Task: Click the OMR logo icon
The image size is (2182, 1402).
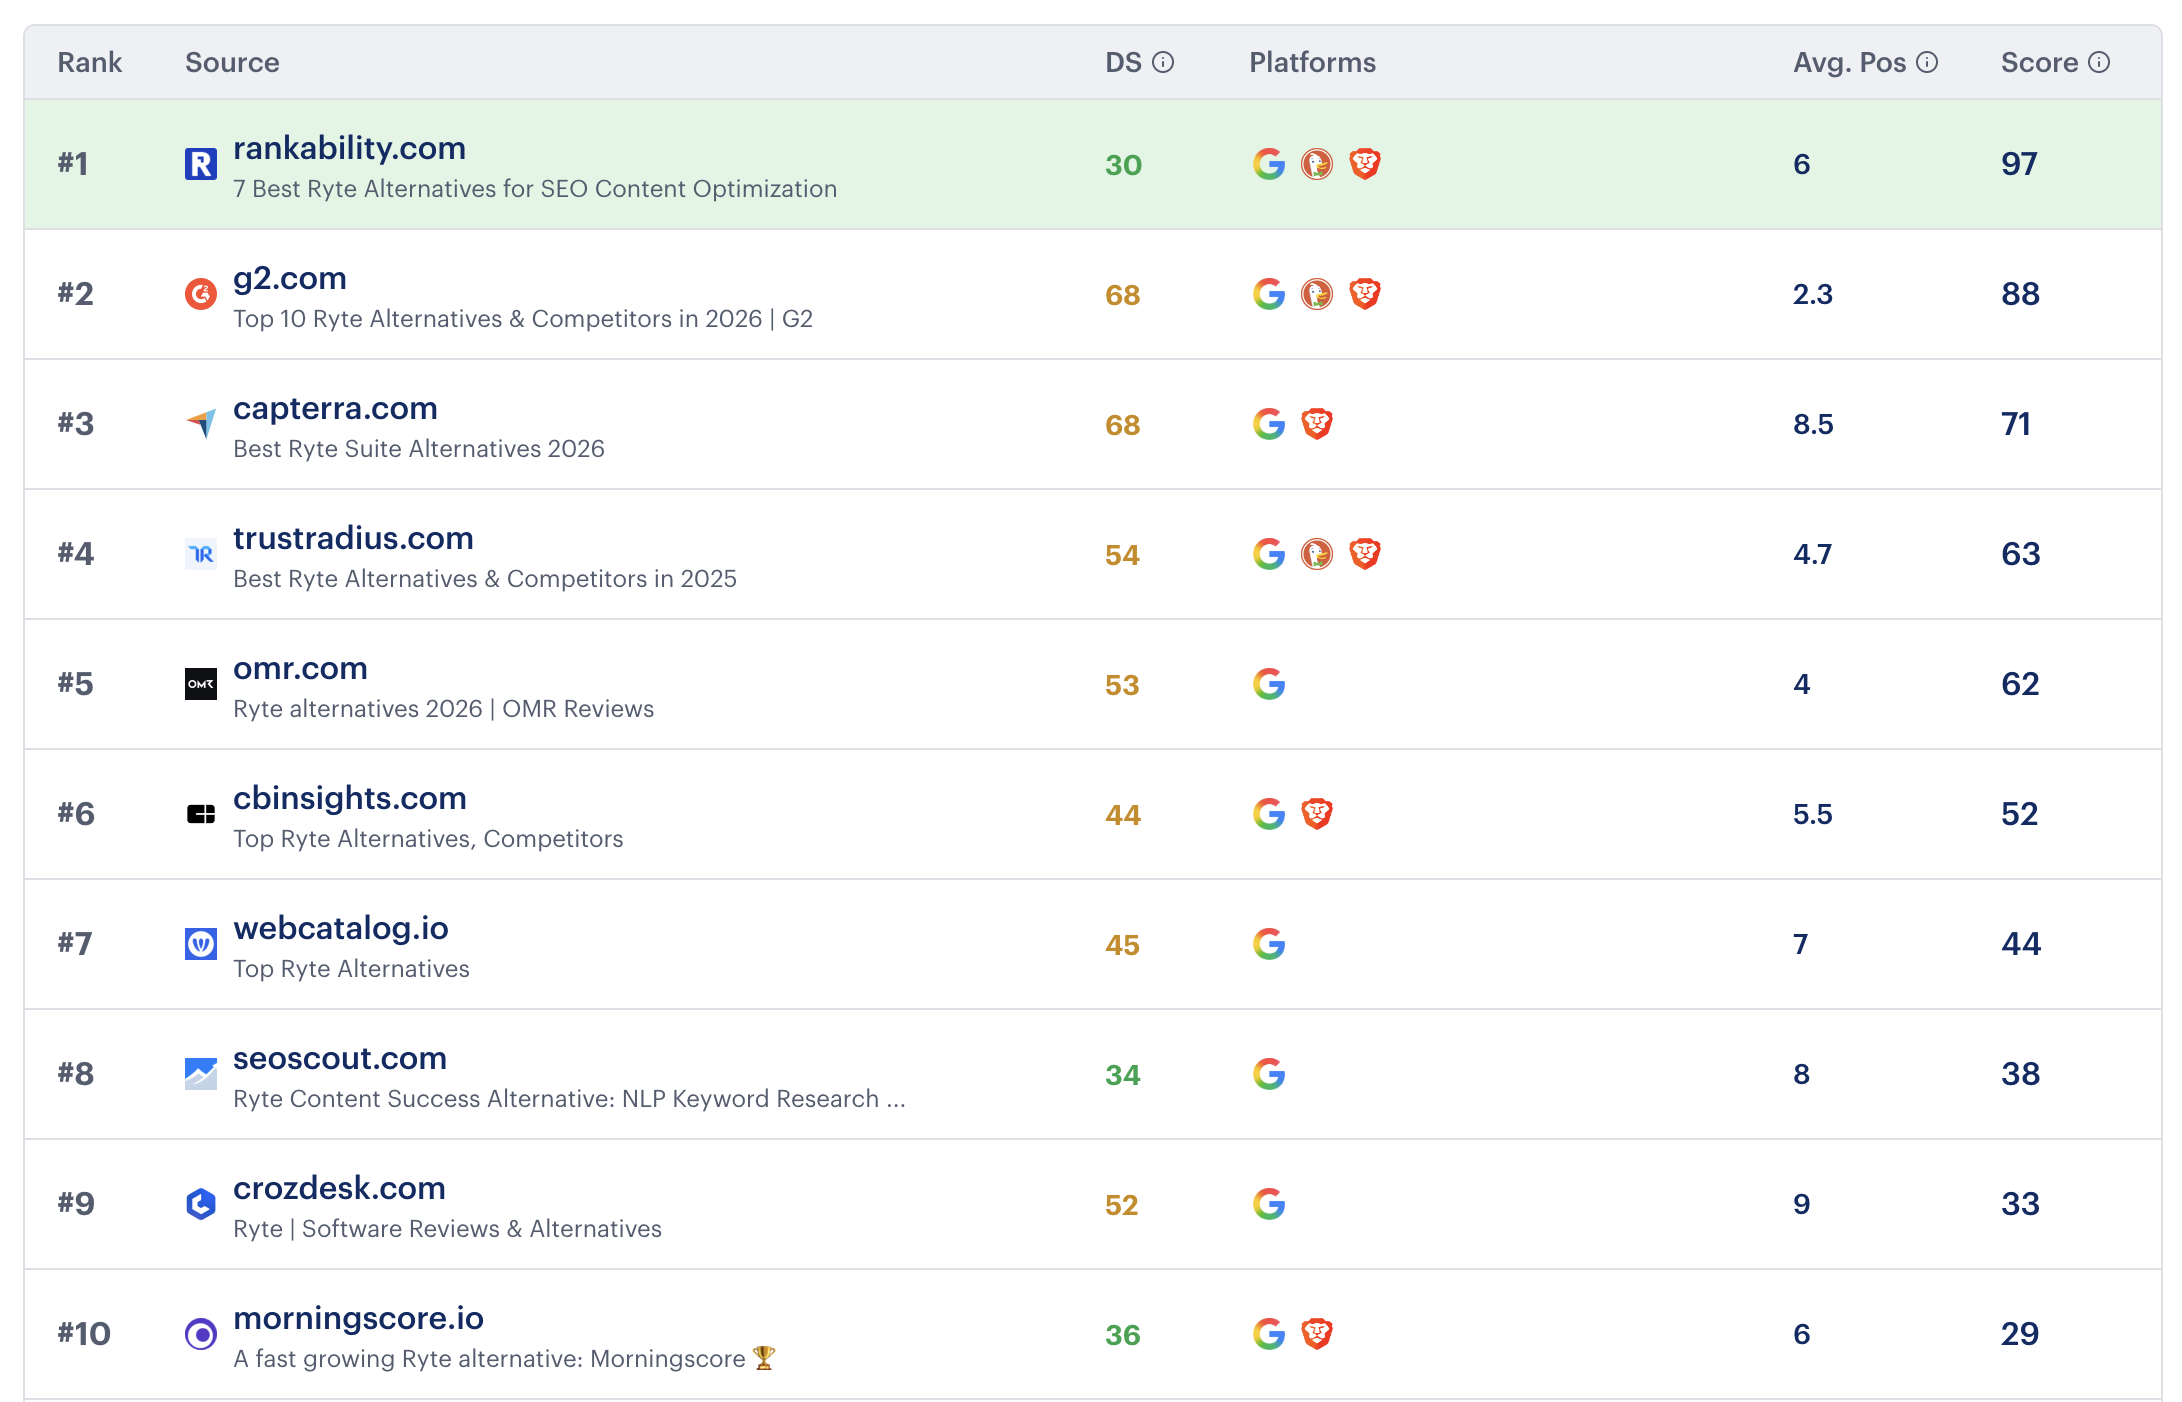Action: (202, 683)
